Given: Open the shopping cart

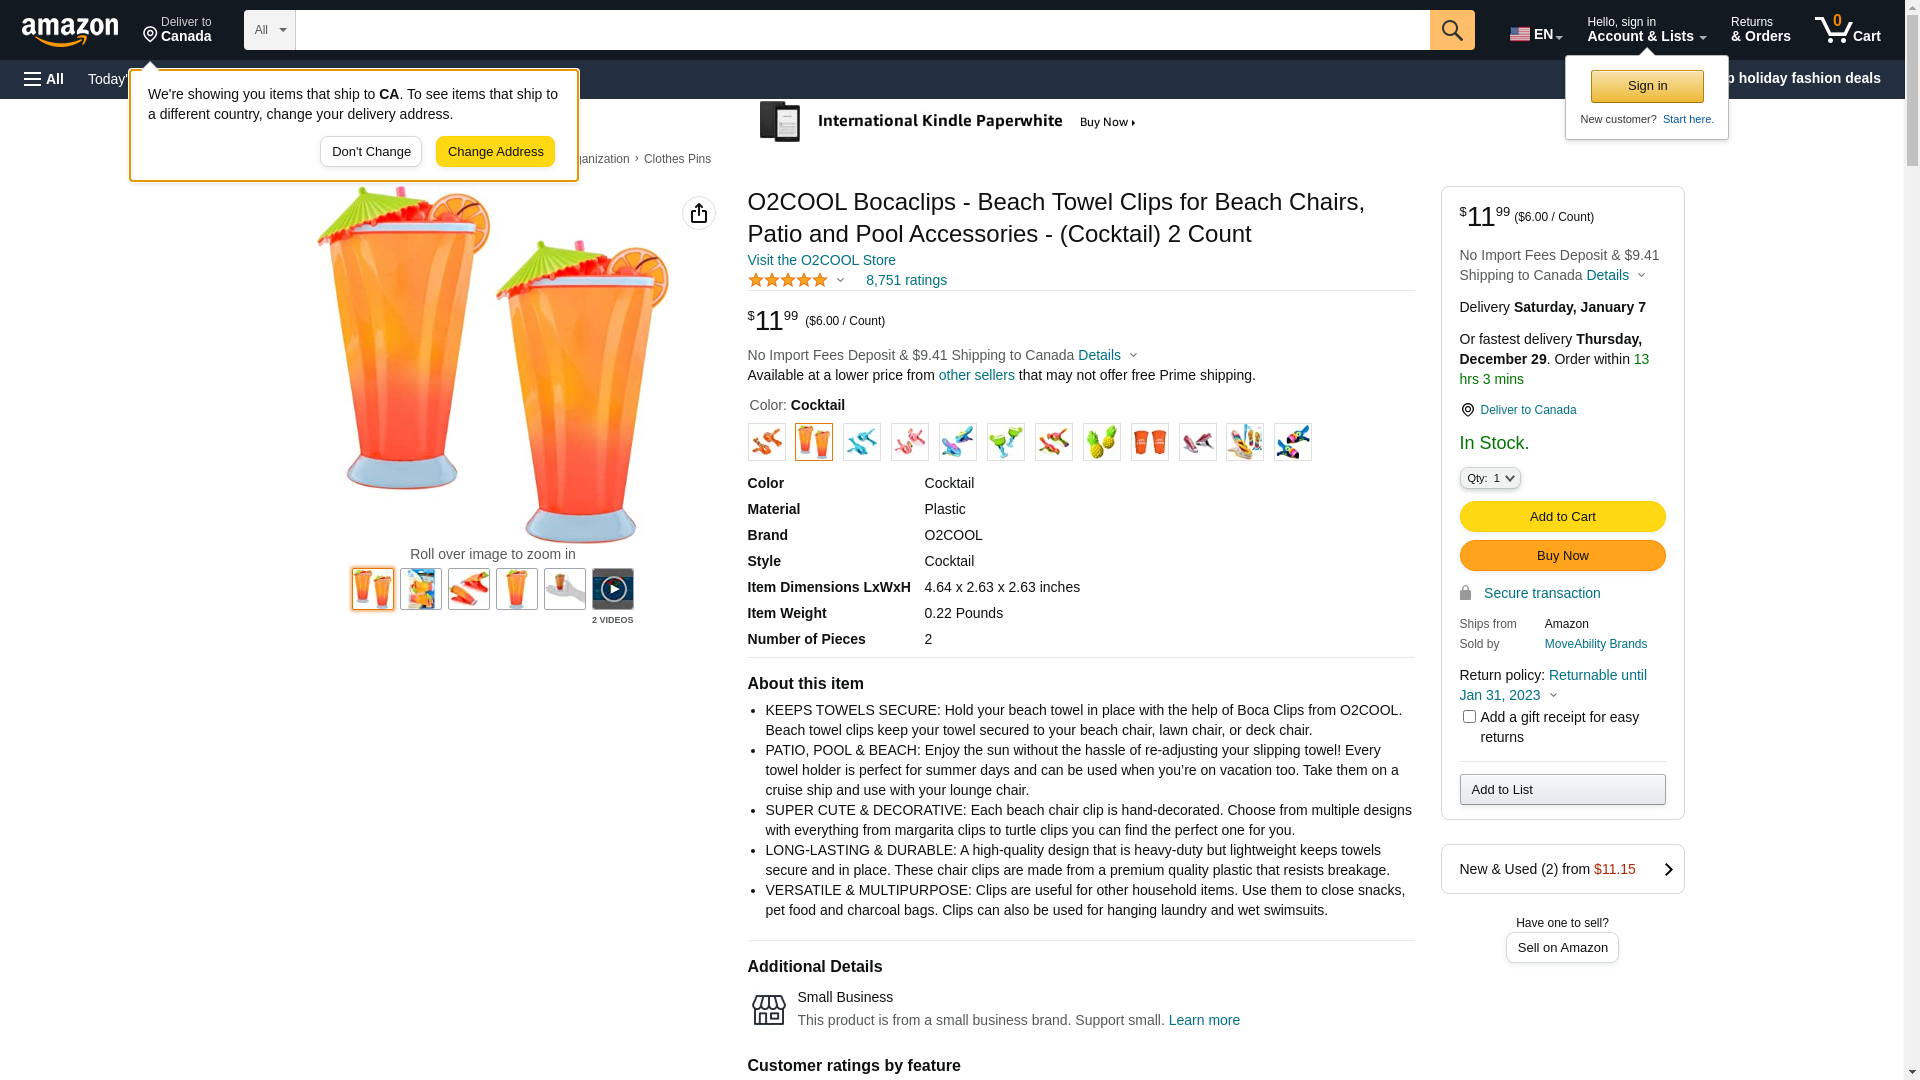Looking at the screenshot, I should 1847,30.
